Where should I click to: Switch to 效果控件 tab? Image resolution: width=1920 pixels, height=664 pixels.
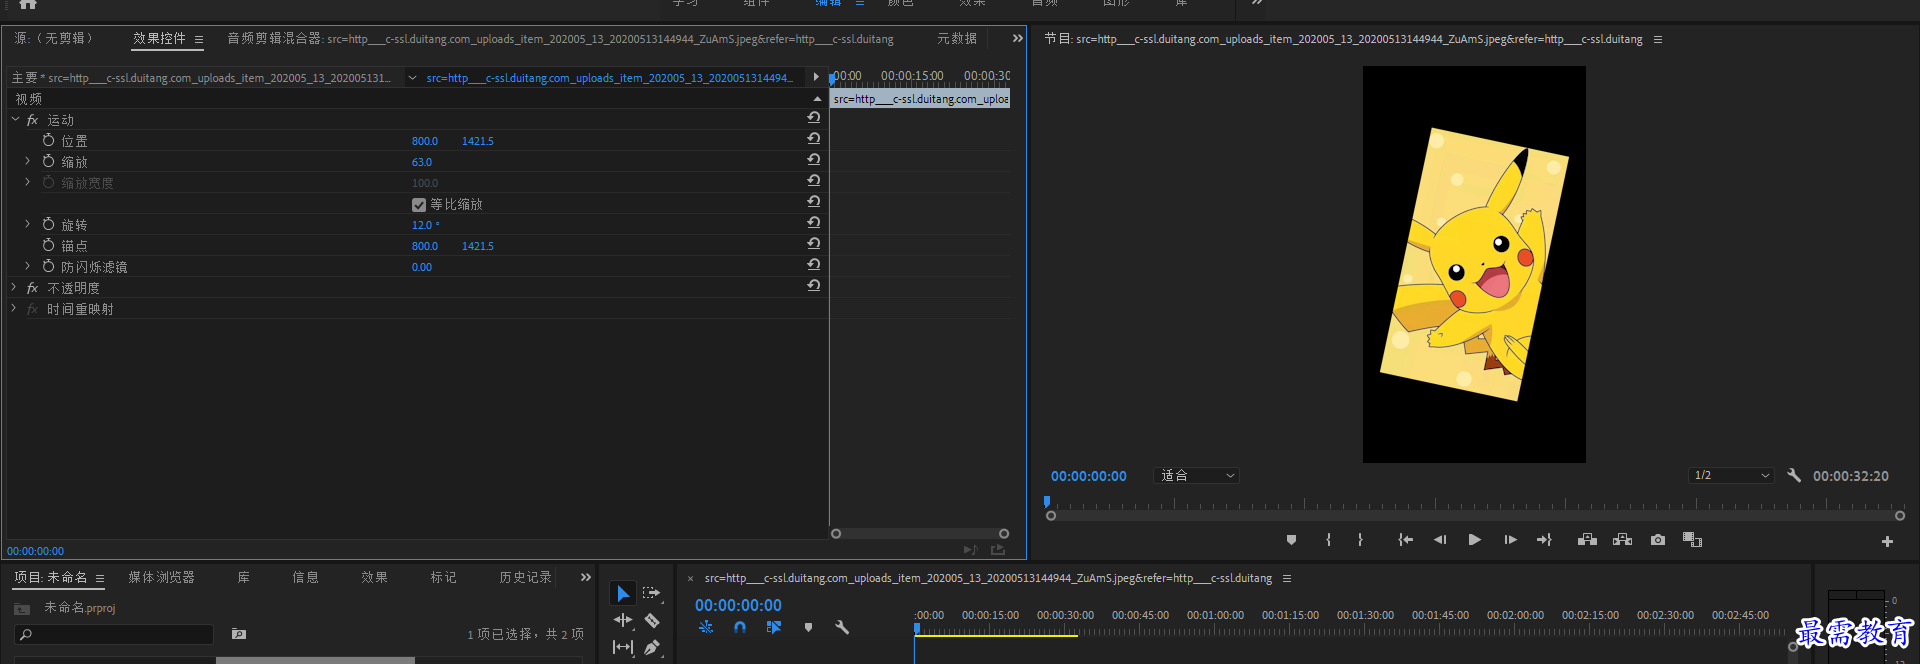coord(159,39)
